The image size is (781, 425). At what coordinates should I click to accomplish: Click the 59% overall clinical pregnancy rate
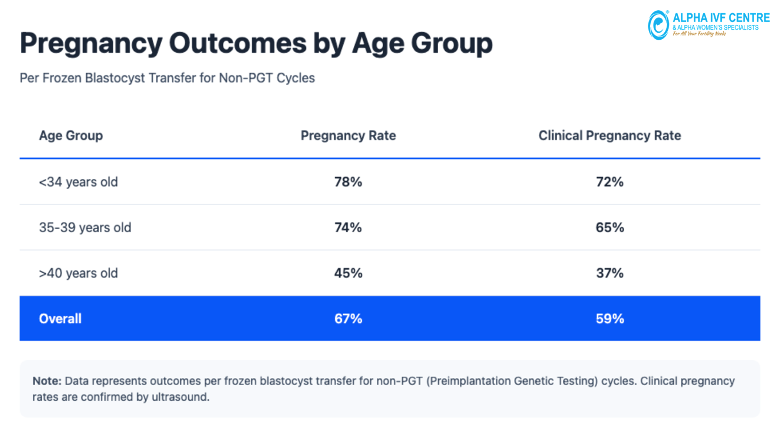pos(610,319)
